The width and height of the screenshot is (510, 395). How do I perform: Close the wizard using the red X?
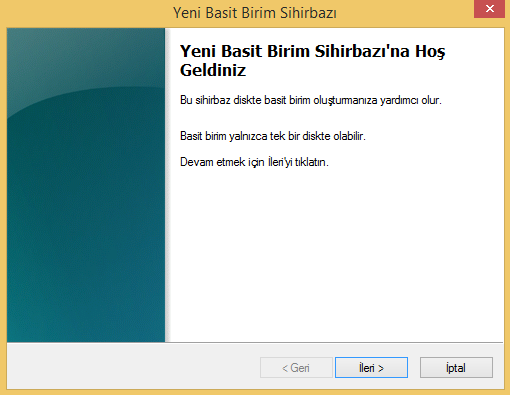pyautogui.click(x=489, y=9)
